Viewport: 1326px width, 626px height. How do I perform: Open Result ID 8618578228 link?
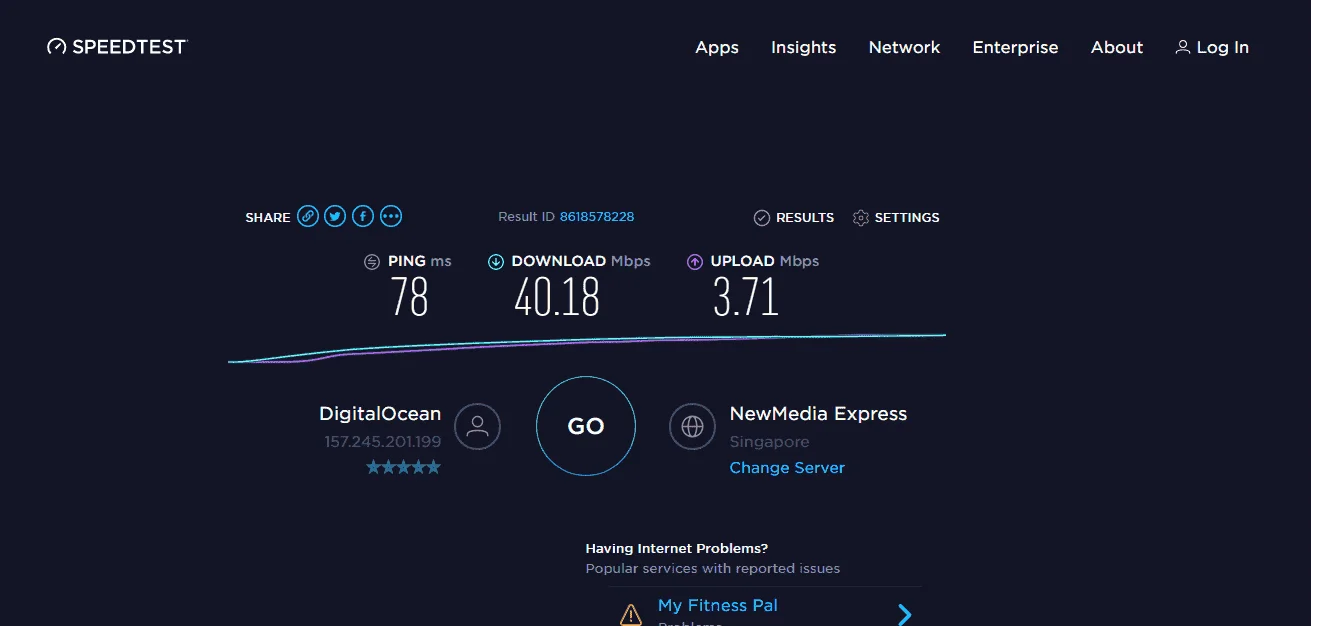(x=597, y=217)
